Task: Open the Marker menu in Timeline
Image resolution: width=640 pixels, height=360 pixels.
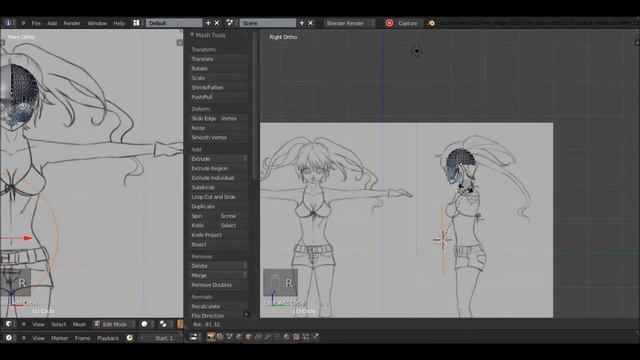Action: coord(60,338)
